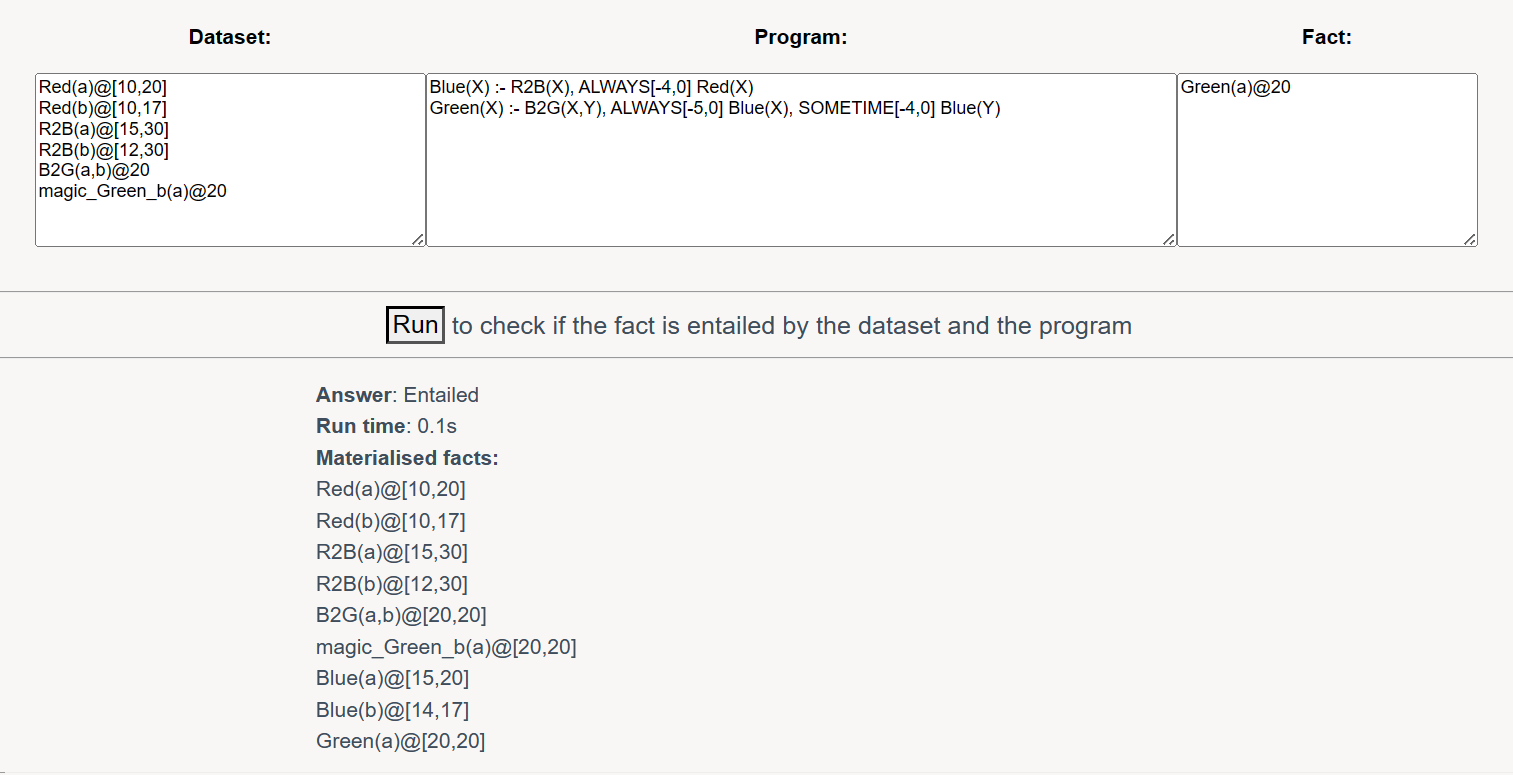1513x775 pixels.
Task: Click the Blue(X) rule in Program
Action: pos(591,87)
